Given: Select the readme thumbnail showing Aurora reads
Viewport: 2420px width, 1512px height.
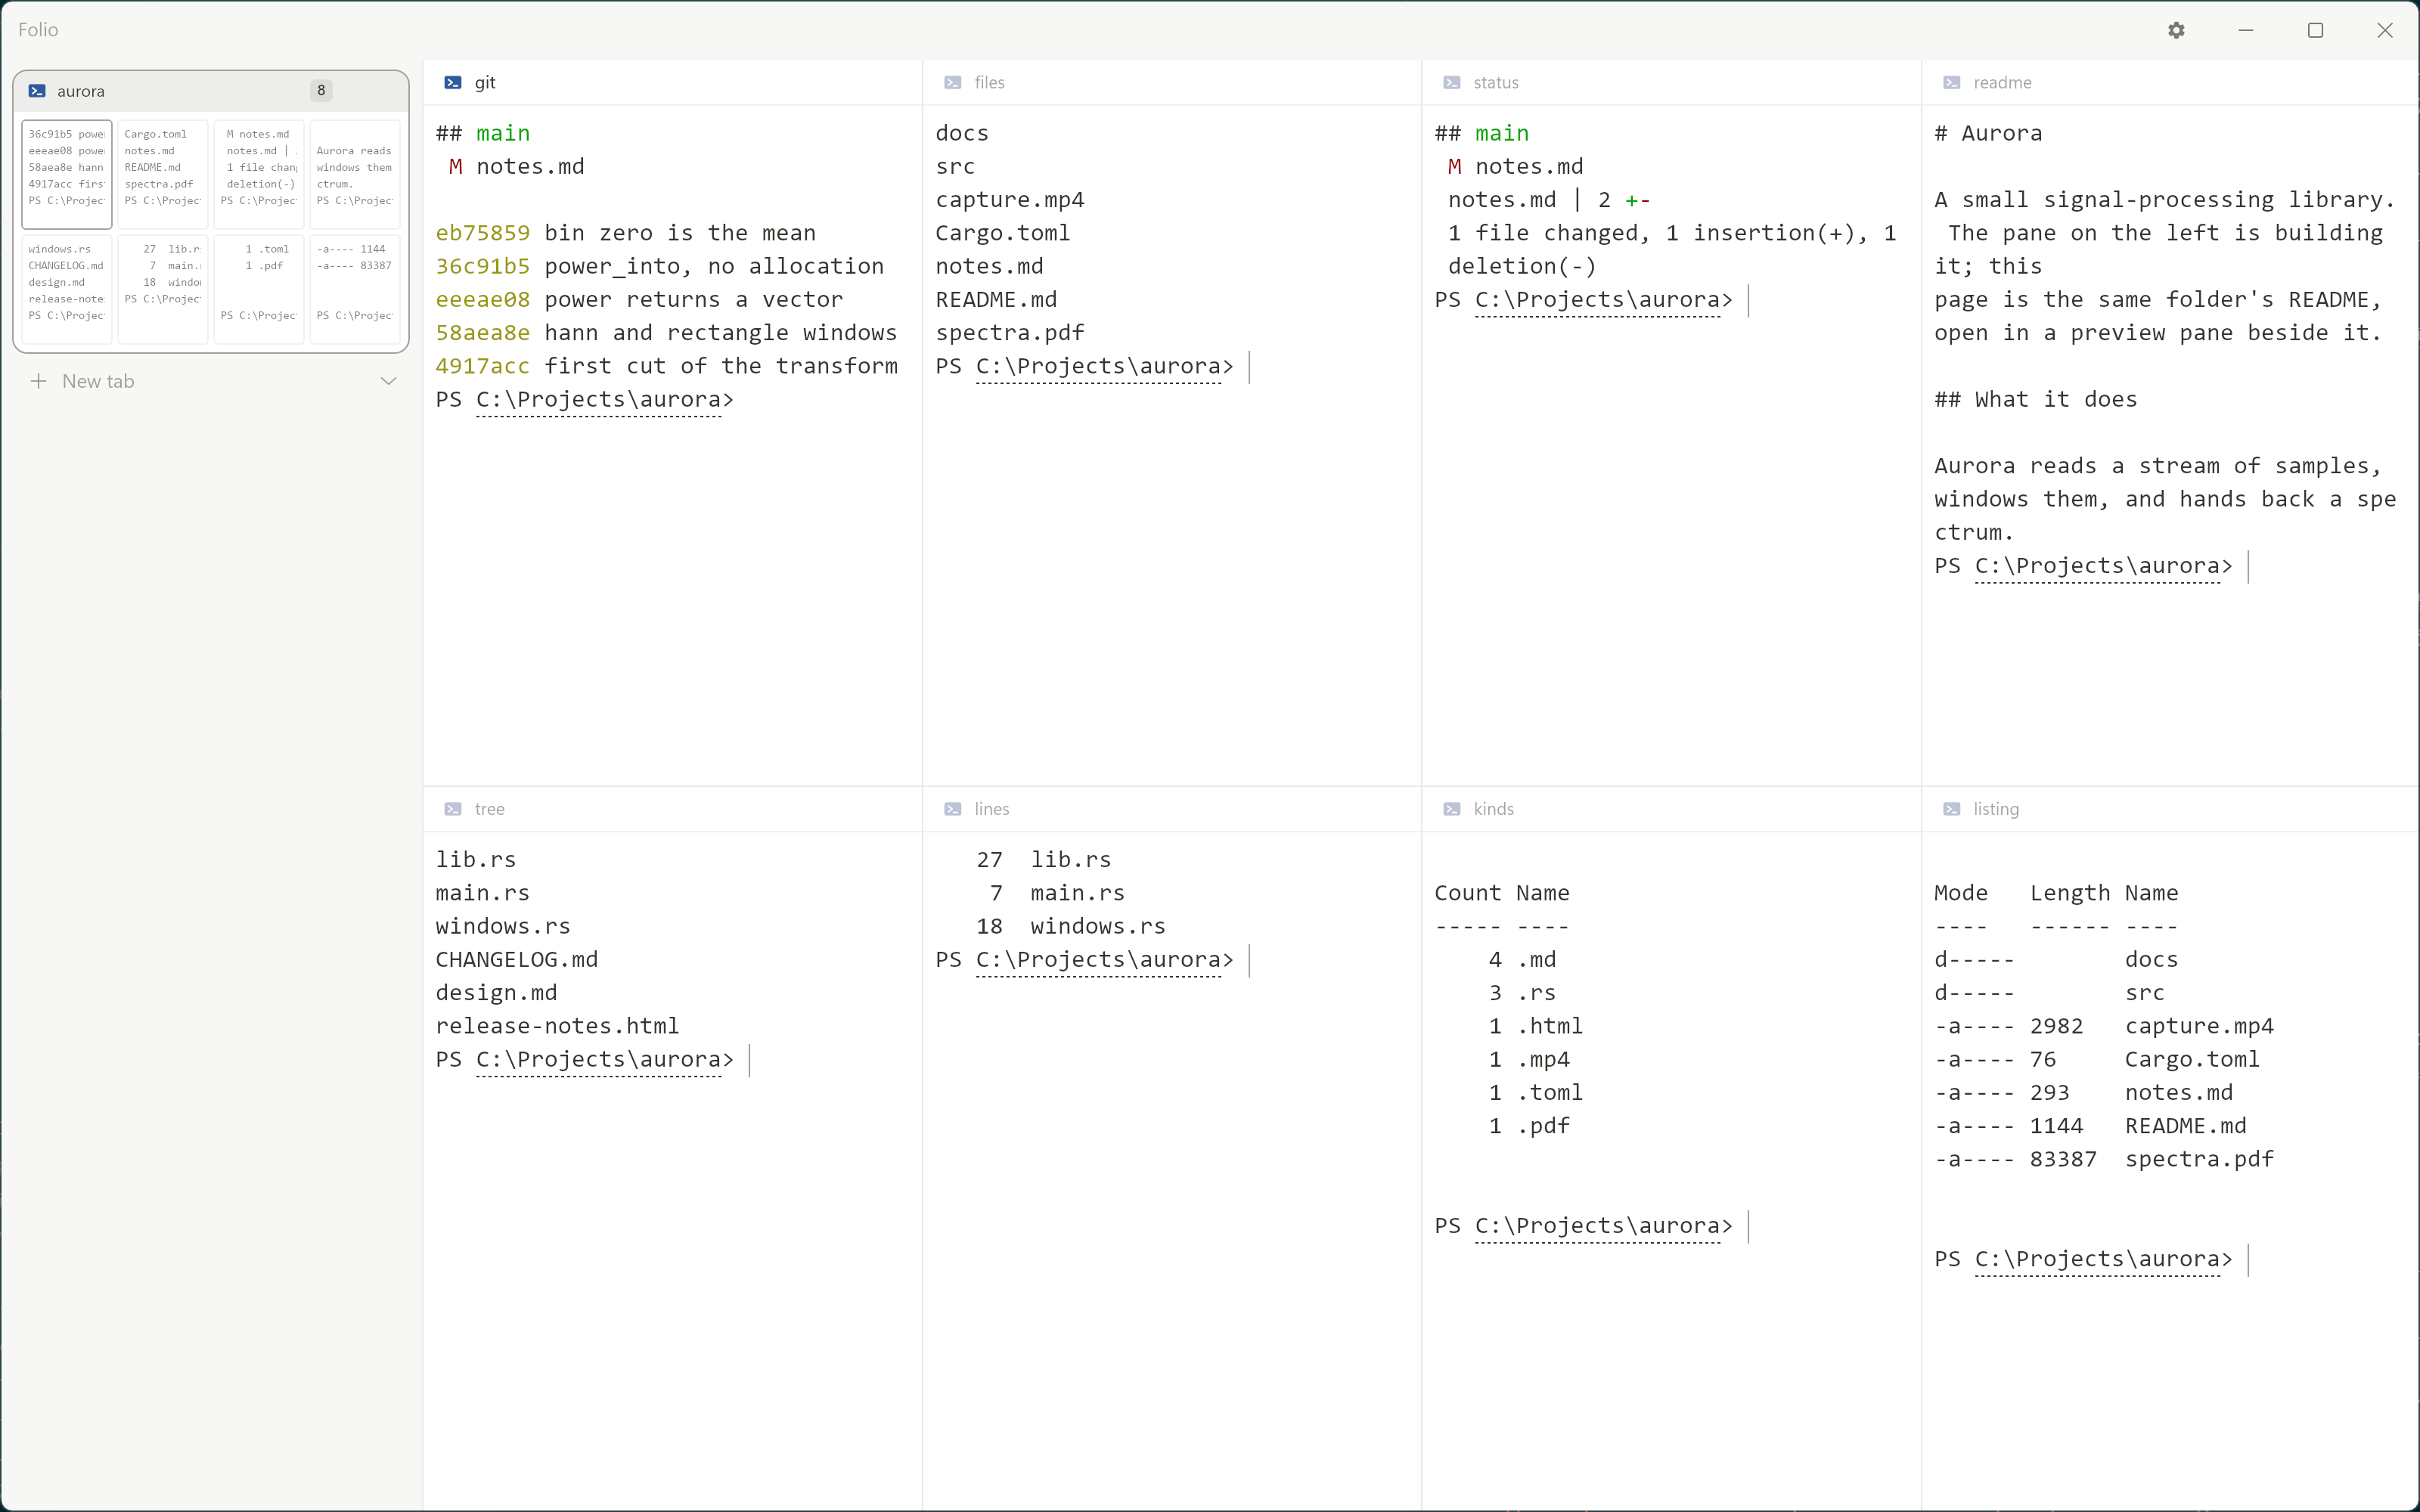Looking at the screenshot, I should click(x=355, y=174).
